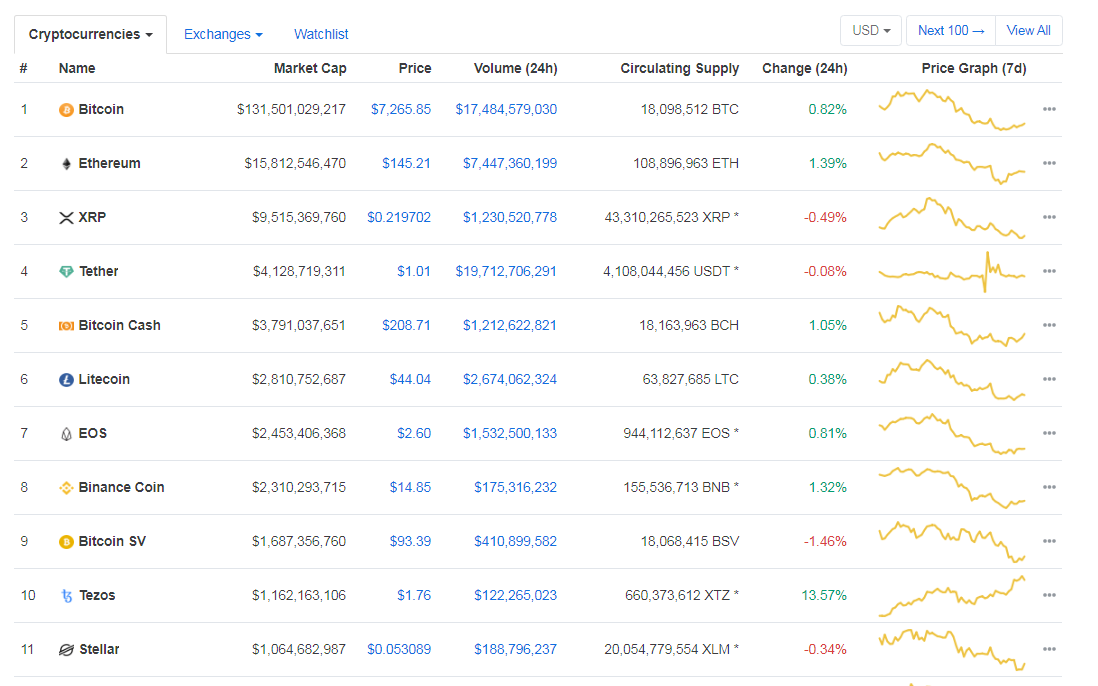
Task: Sort by the Name column header
Action: 77,69
